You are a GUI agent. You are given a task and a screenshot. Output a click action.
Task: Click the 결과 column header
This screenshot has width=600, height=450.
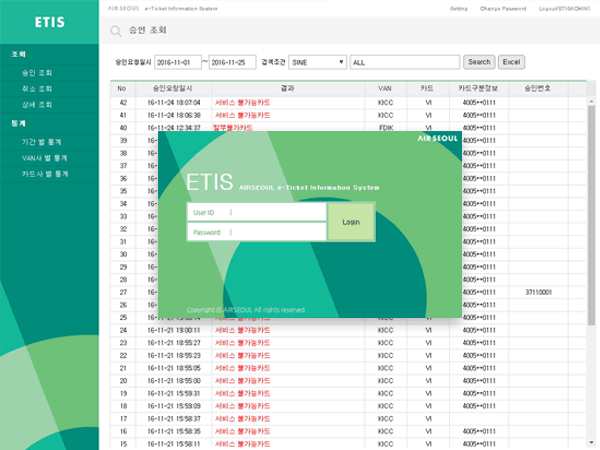point(288,89)
